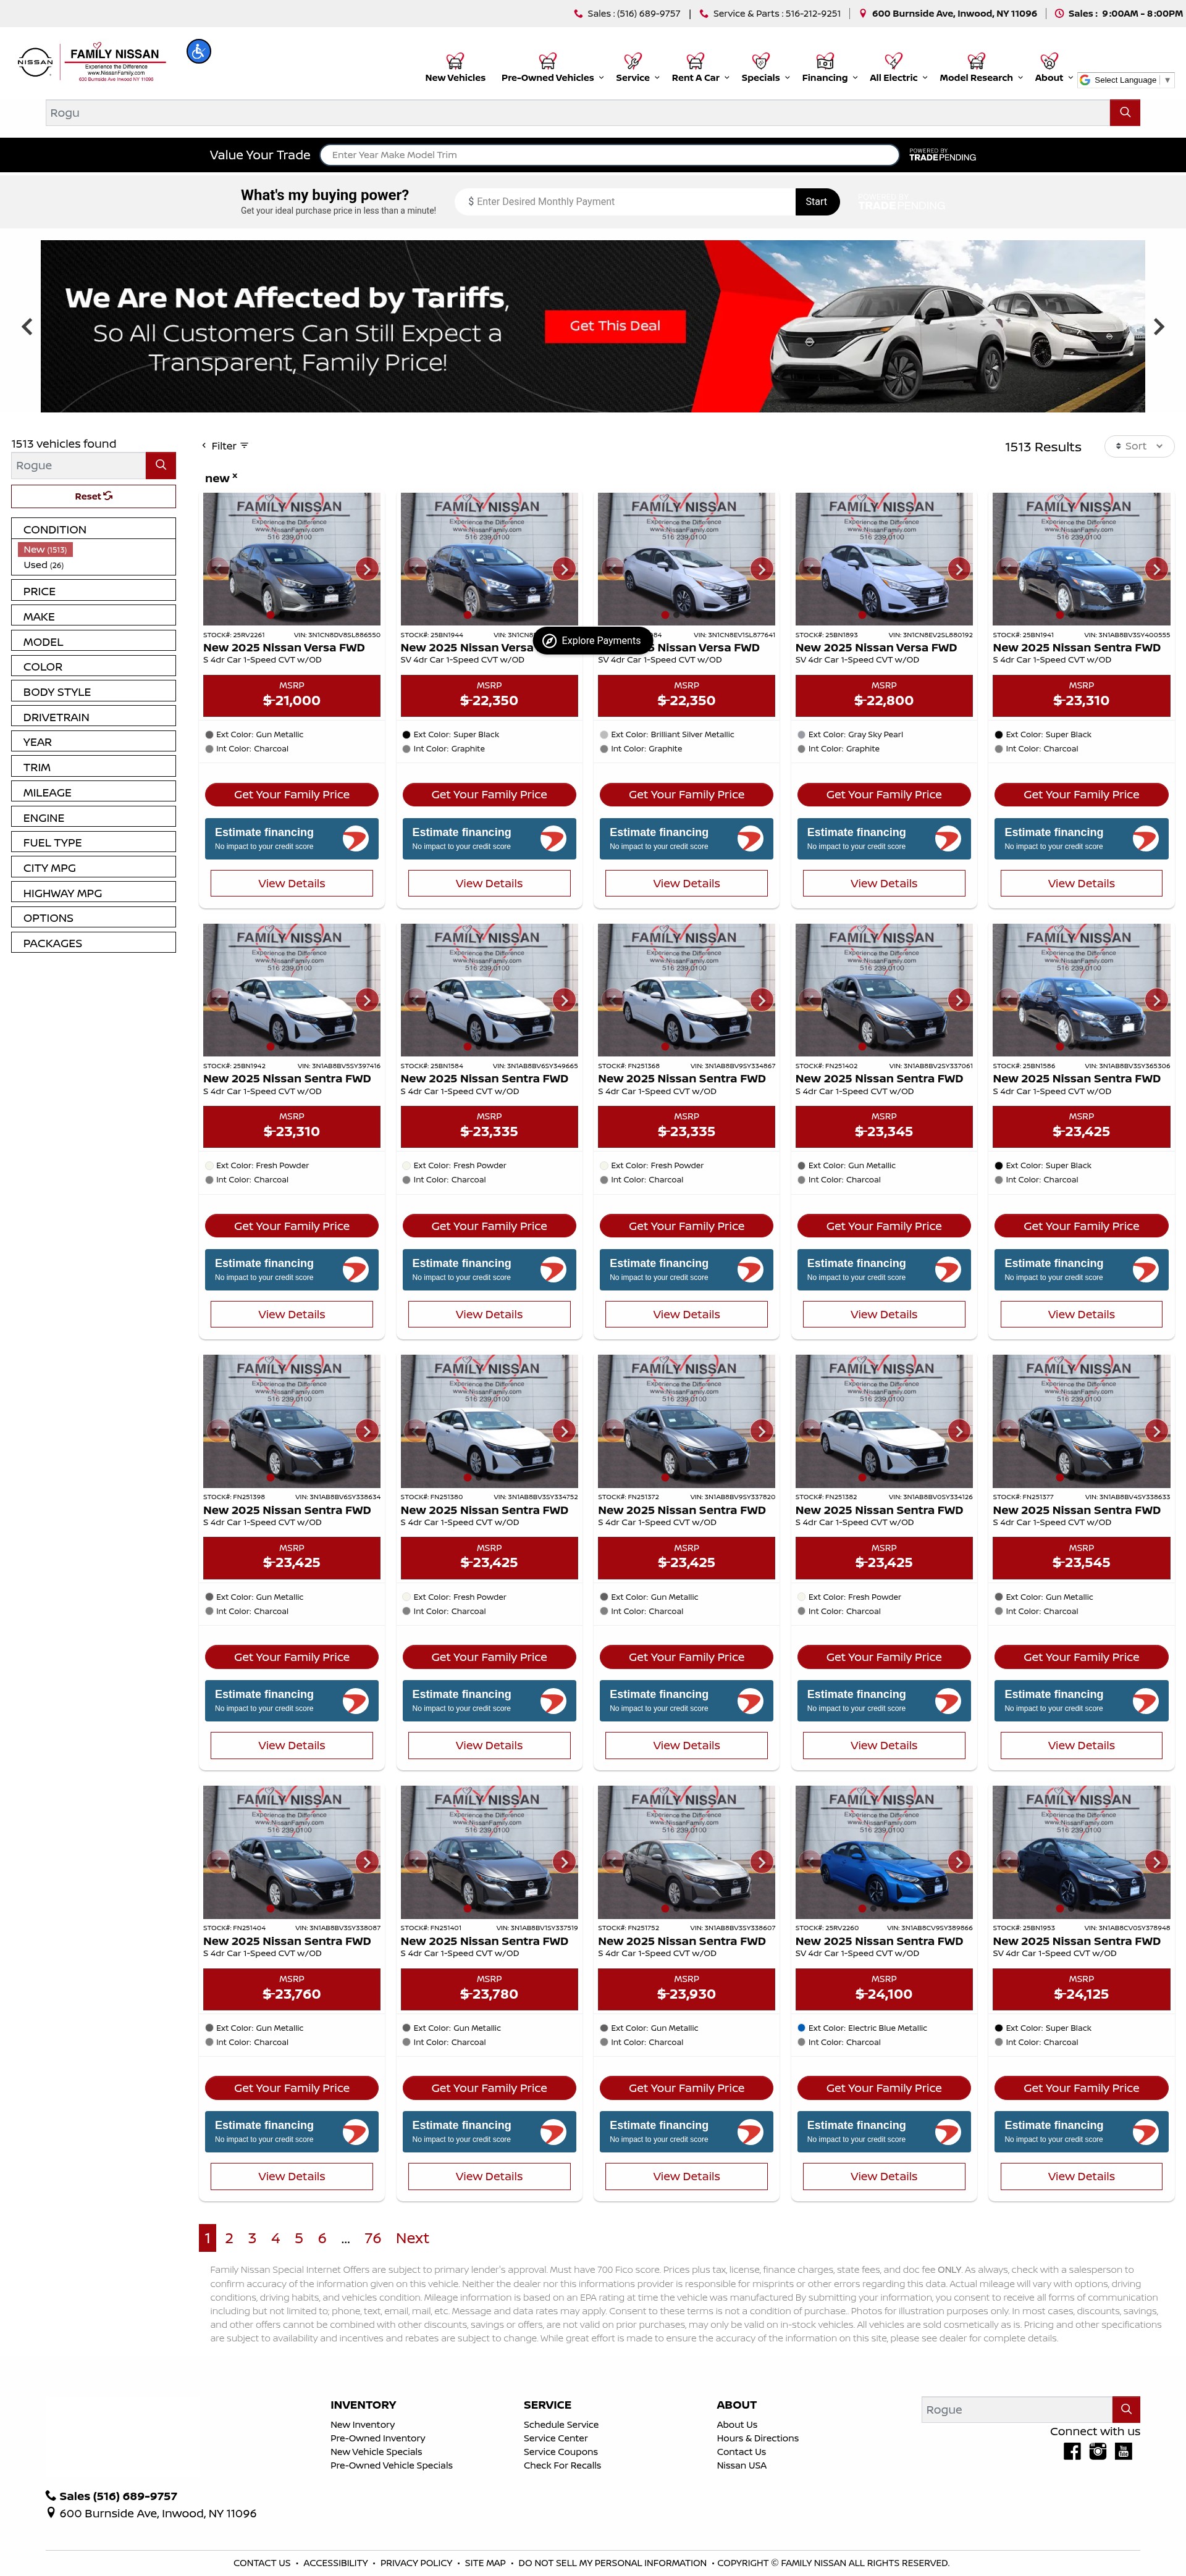Open the Sort dropdown

pos(1139,446)
